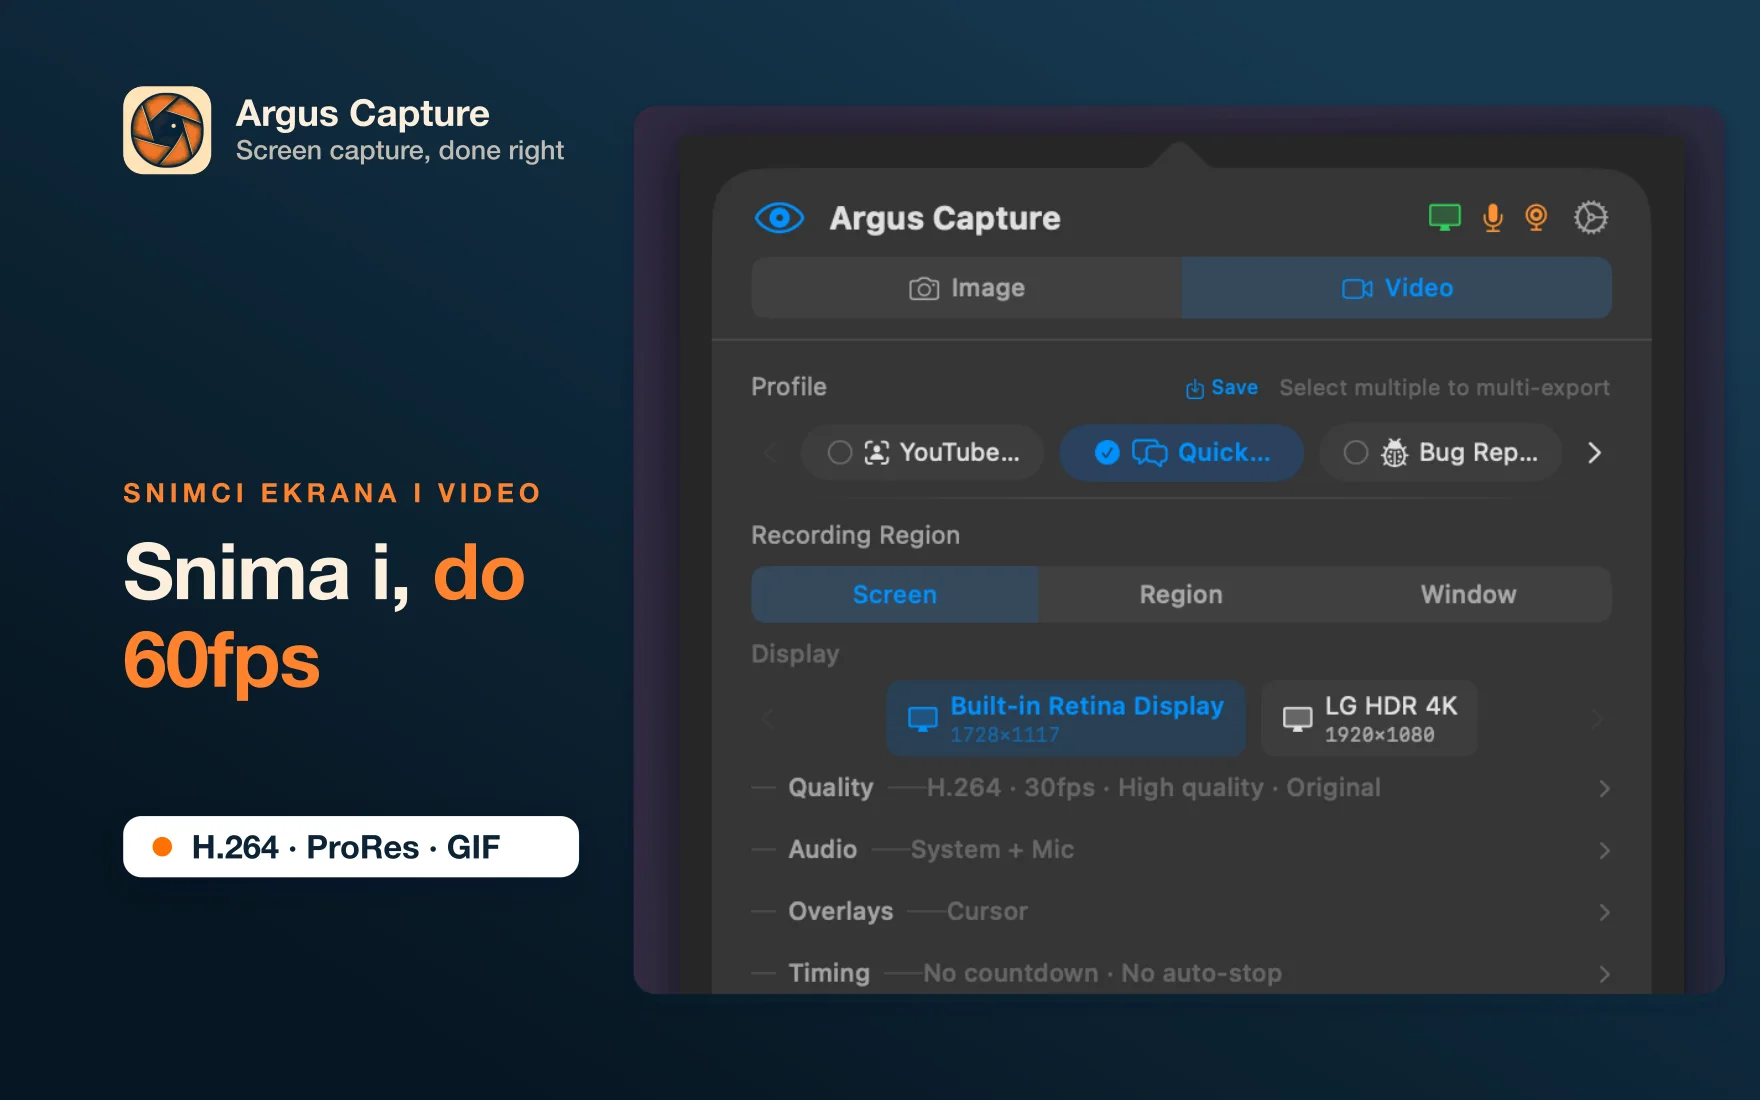Click the 'Cursor' overlays value
Screen dimensions: 1760x1100
pos(987,912)
